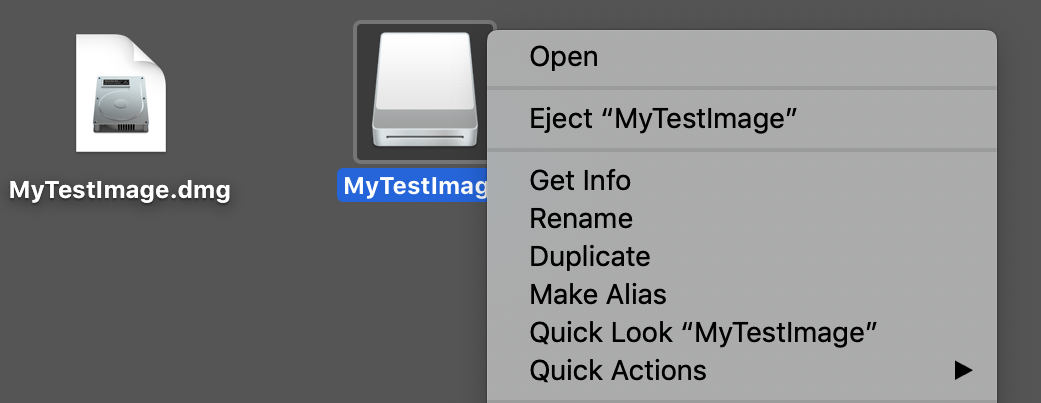The width and height of the screenshot is (1041, 403).
Task: Eject "MyTestImage" via the context menu
Action: (663, 120)
